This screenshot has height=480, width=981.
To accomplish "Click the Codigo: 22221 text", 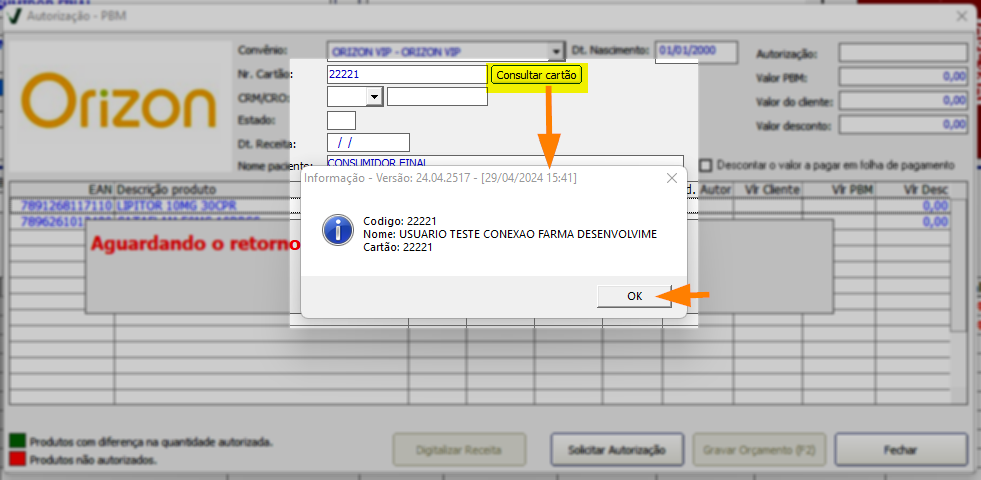I will click(400, 221).
